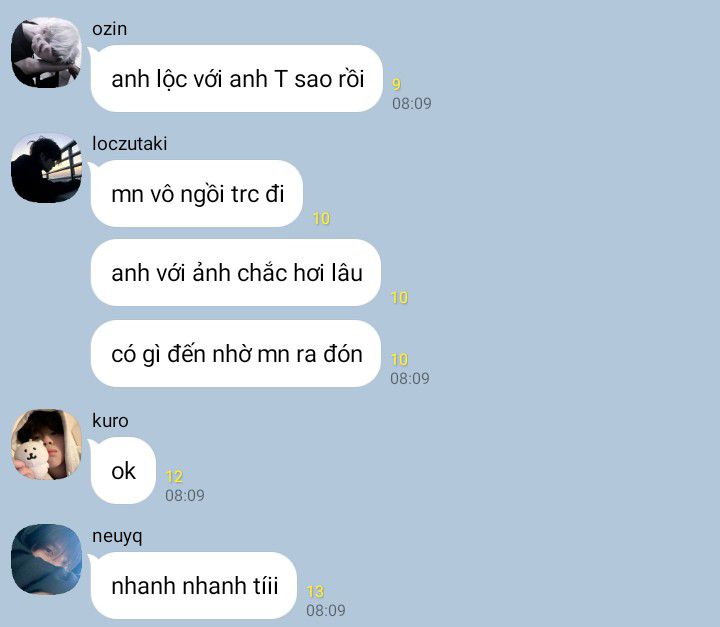Image resolution: width=720 pixels, height=627 pixels.
Task: Open neuyq's profile avatar
Action: (46, 559)
